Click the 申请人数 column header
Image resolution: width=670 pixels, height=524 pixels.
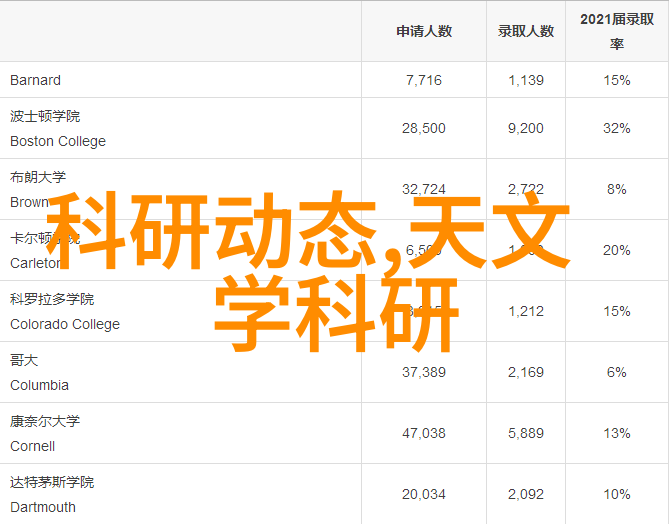coord(424,31)
